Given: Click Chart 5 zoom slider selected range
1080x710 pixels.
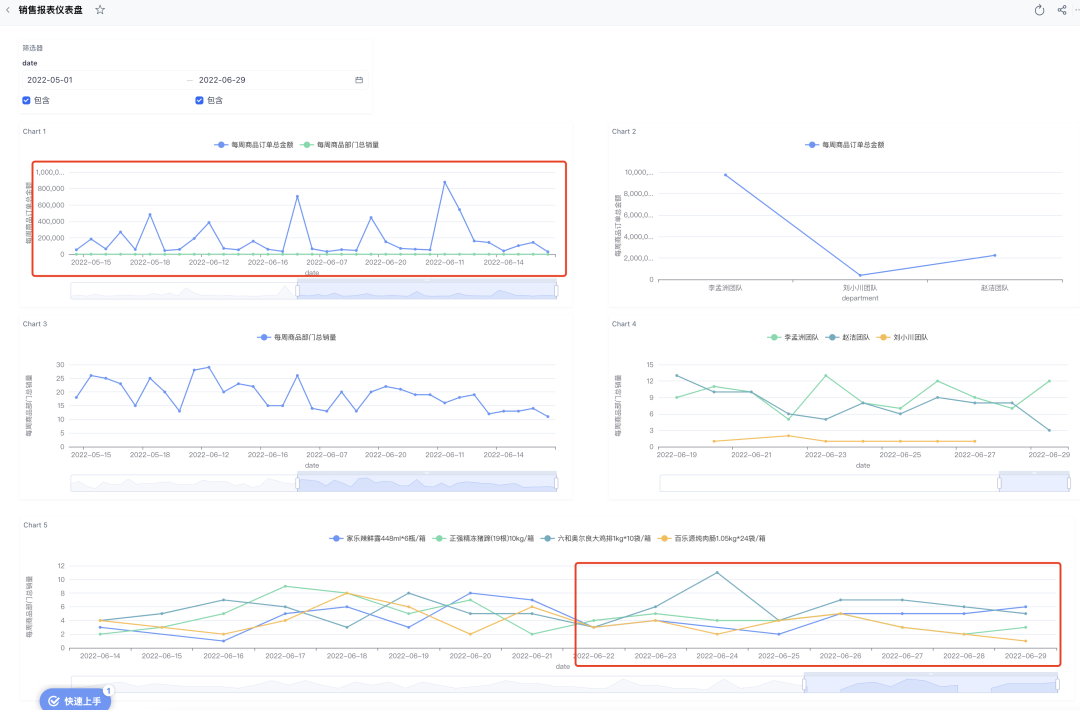Looking at the screenshot, I should [x=931, y=685].
